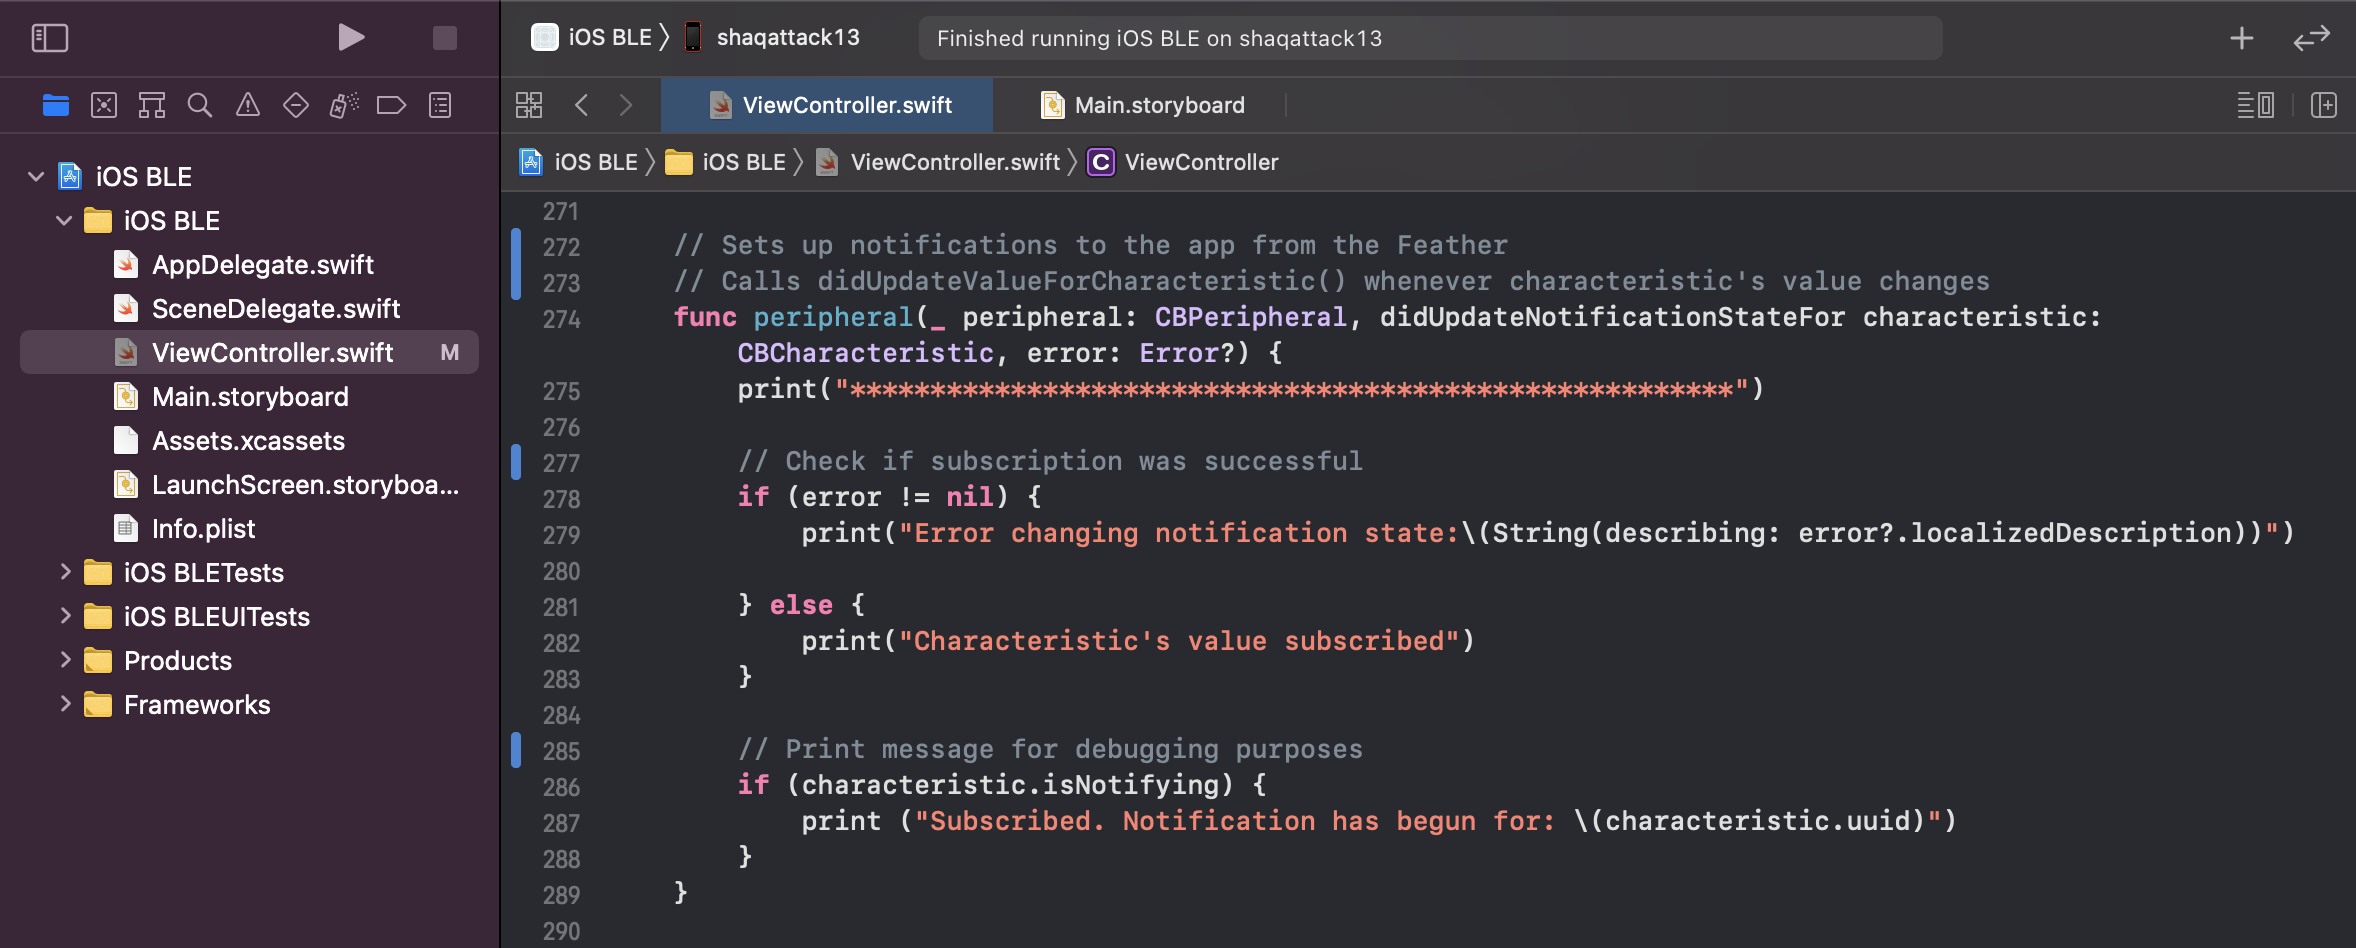Click change bar at line 277
The width and height of the screenshot is (2356, 948).
516,461
